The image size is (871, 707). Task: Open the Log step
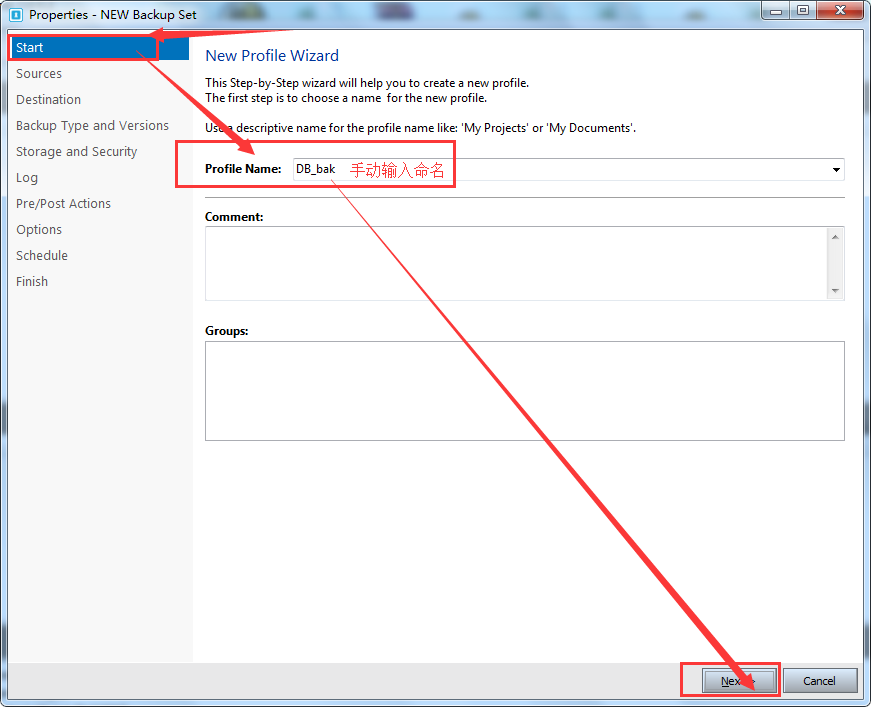click(x=27, y=178)
